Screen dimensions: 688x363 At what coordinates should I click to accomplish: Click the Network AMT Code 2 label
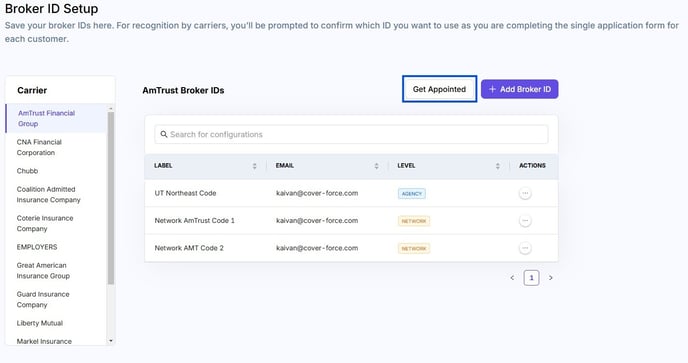(189, 248)
